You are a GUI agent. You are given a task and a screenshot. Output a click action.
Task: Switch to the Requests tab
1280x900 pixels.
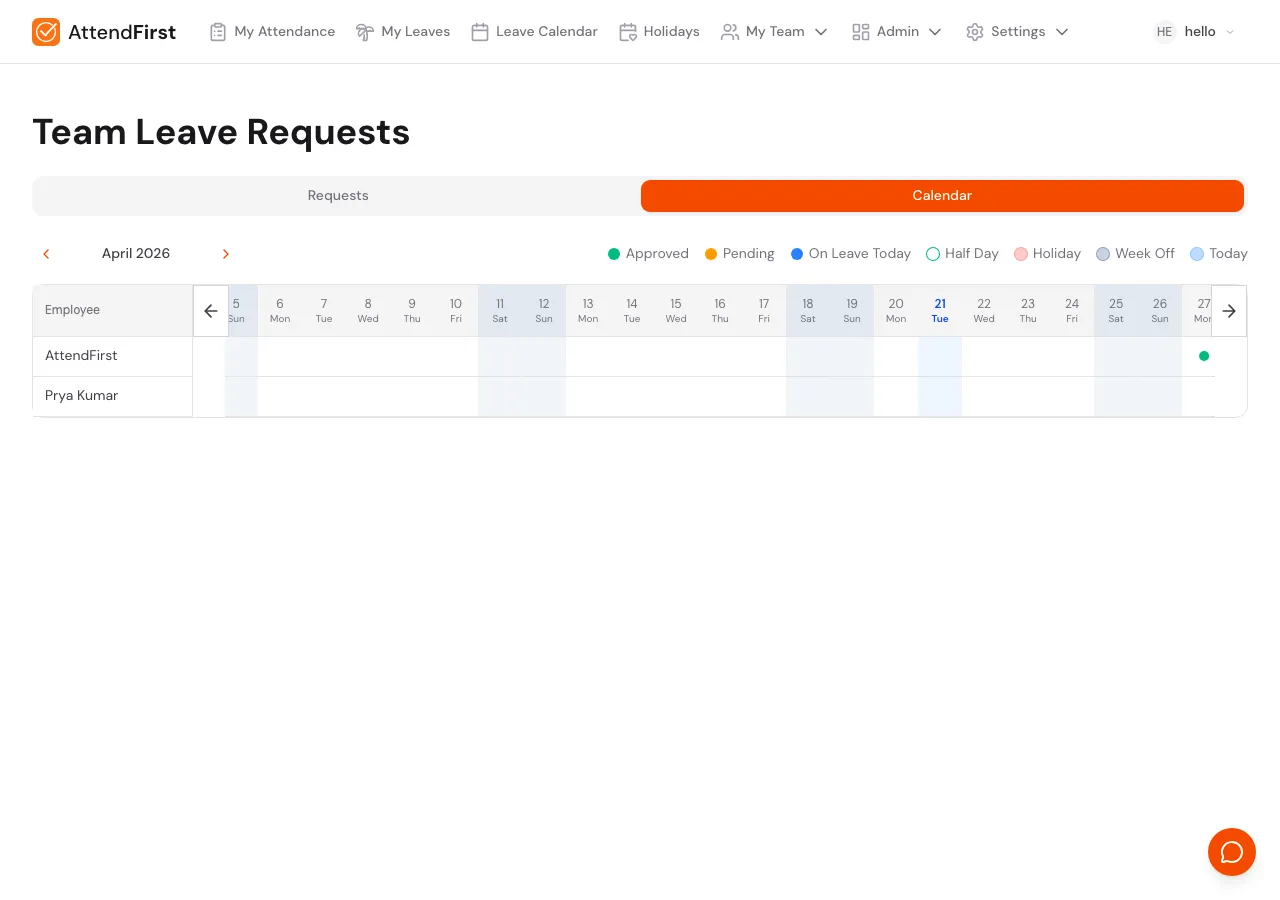click(338, 196)
